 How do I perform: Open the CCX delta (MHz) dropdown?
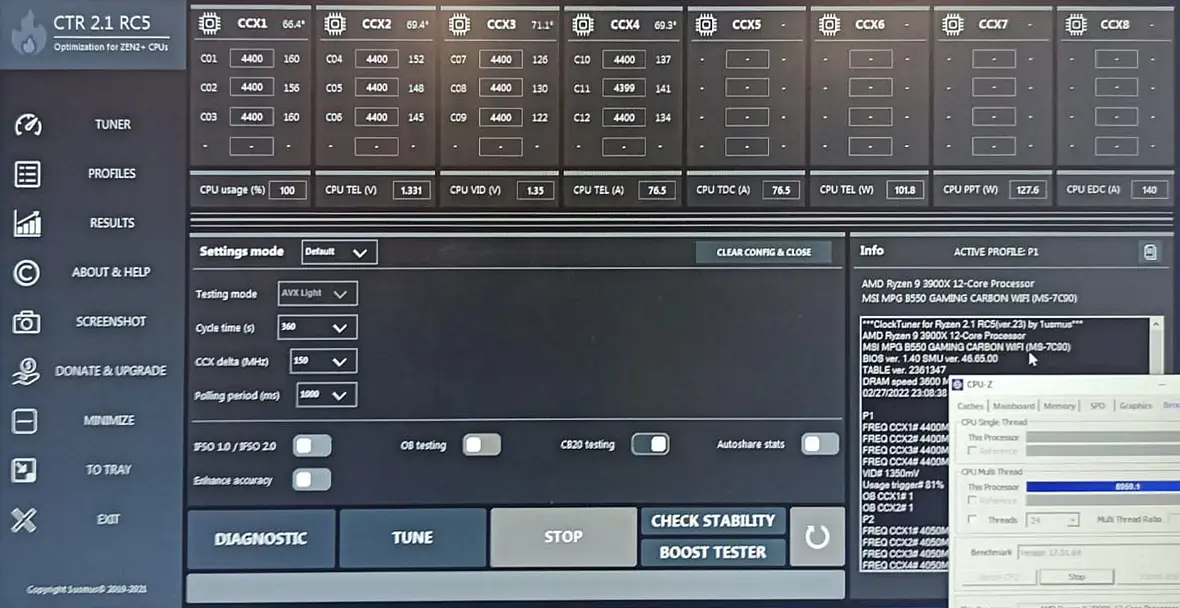[x=324, y=361]
